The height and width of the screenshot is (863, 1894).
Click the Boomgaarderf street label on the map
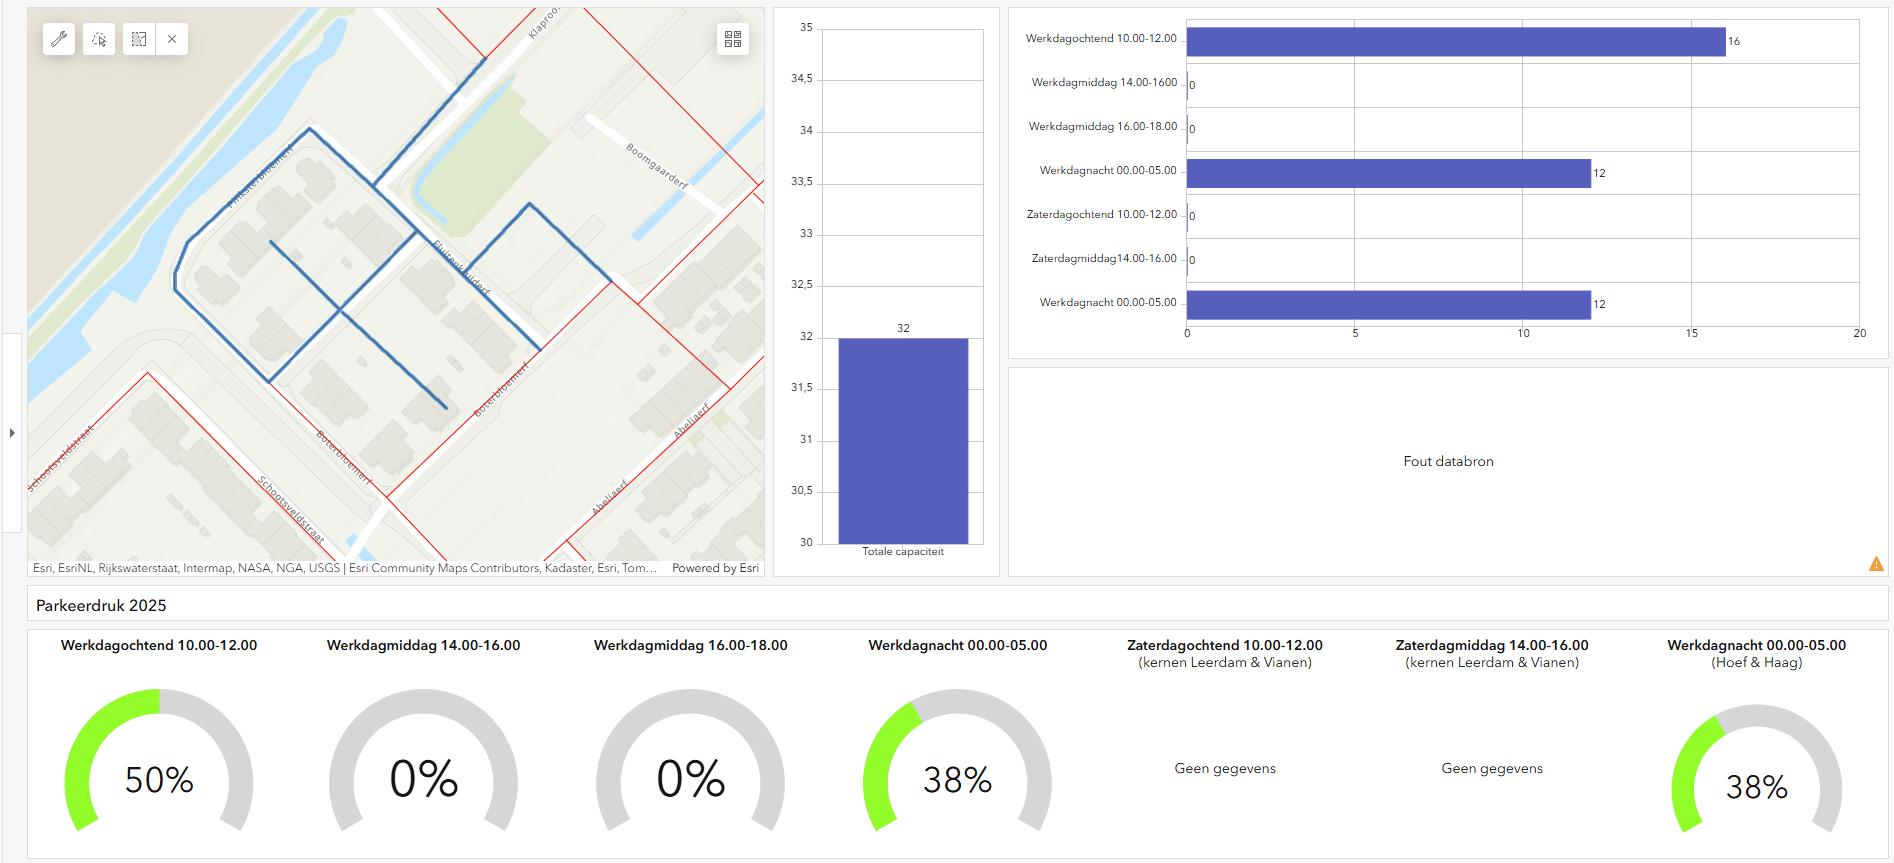tap(657, 166)
